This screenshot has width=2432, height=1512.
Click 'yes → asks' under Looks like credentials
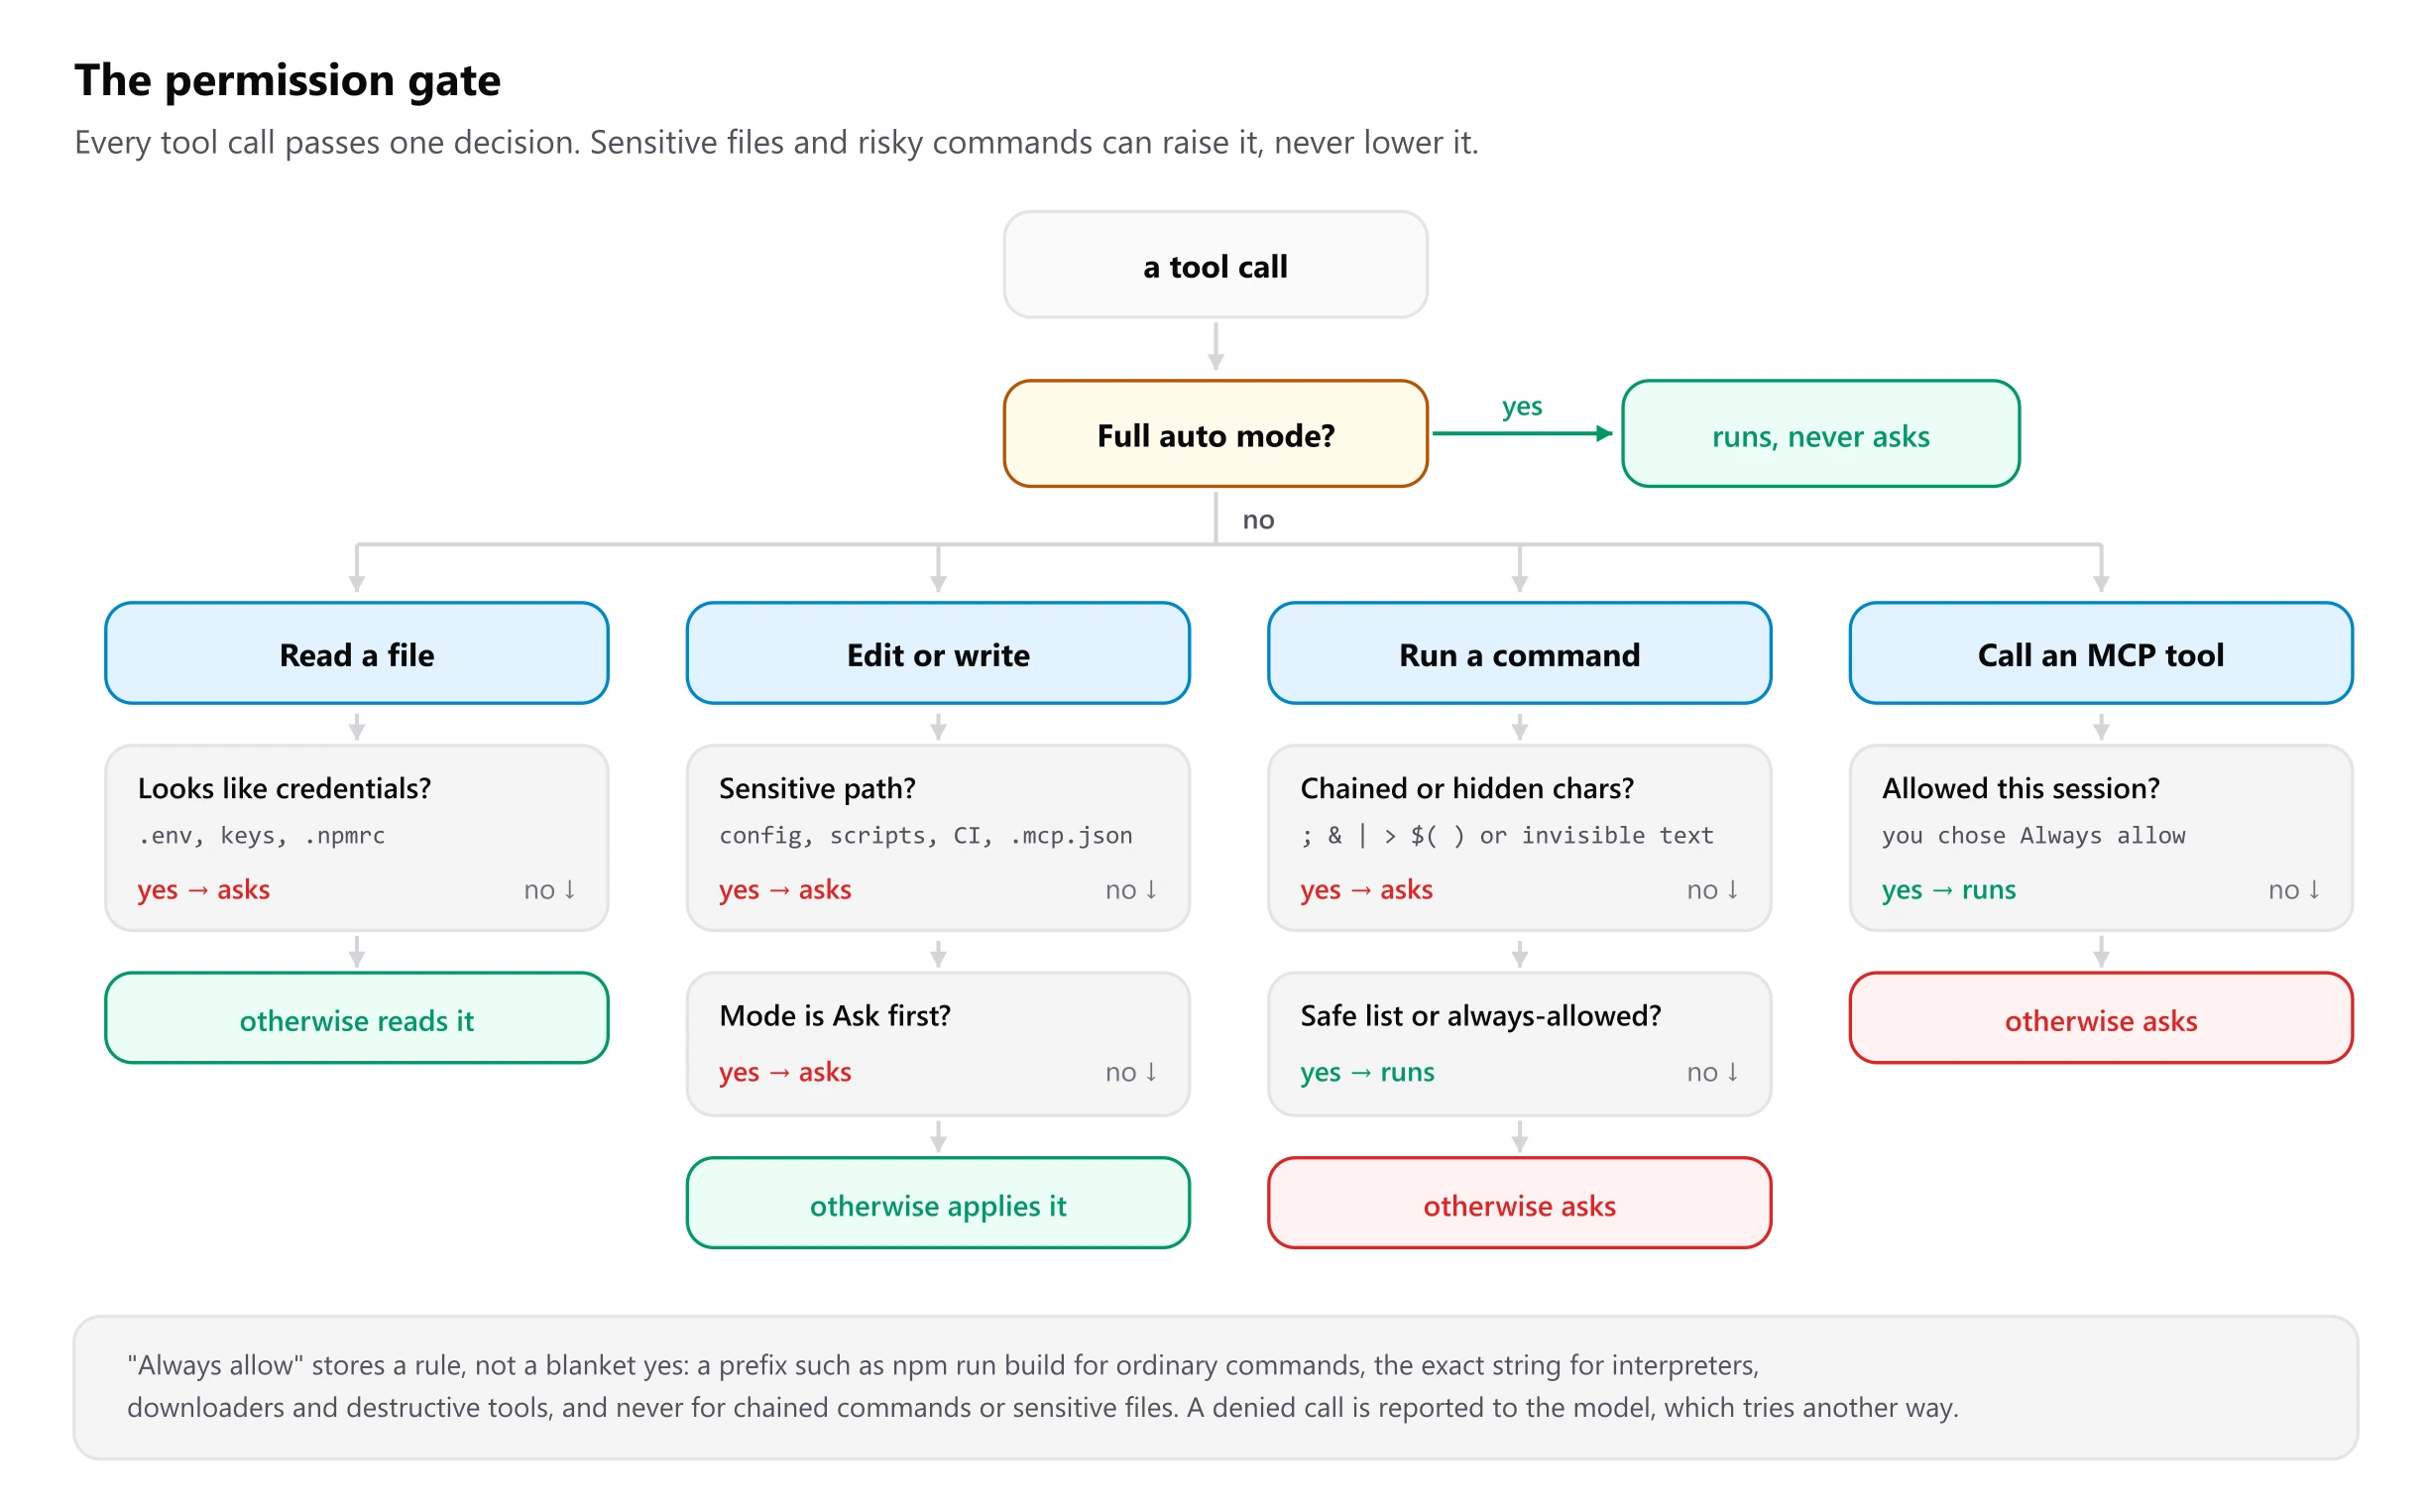coord(204,889)
